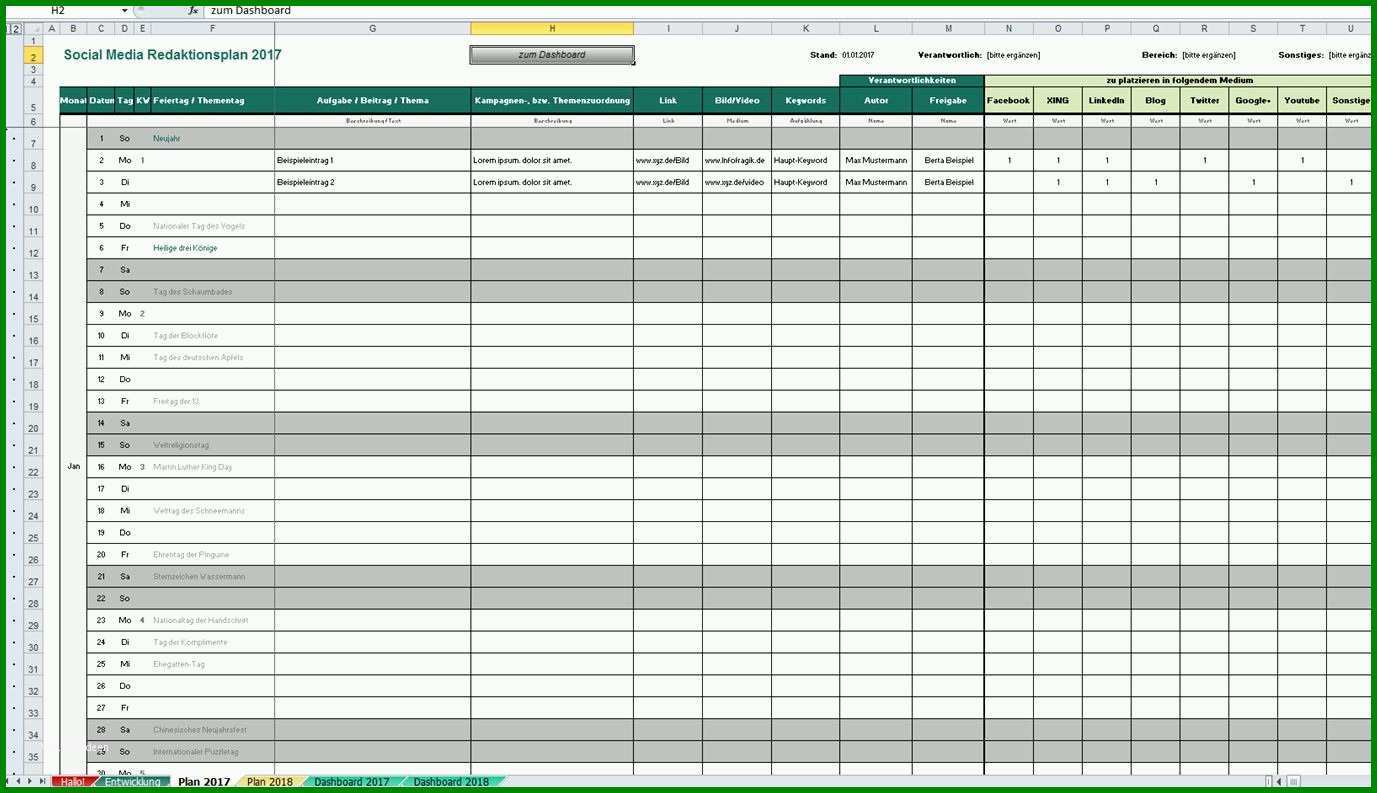Click the 'Facebook' column header
1377x793 pixels.
[1008, 100]
